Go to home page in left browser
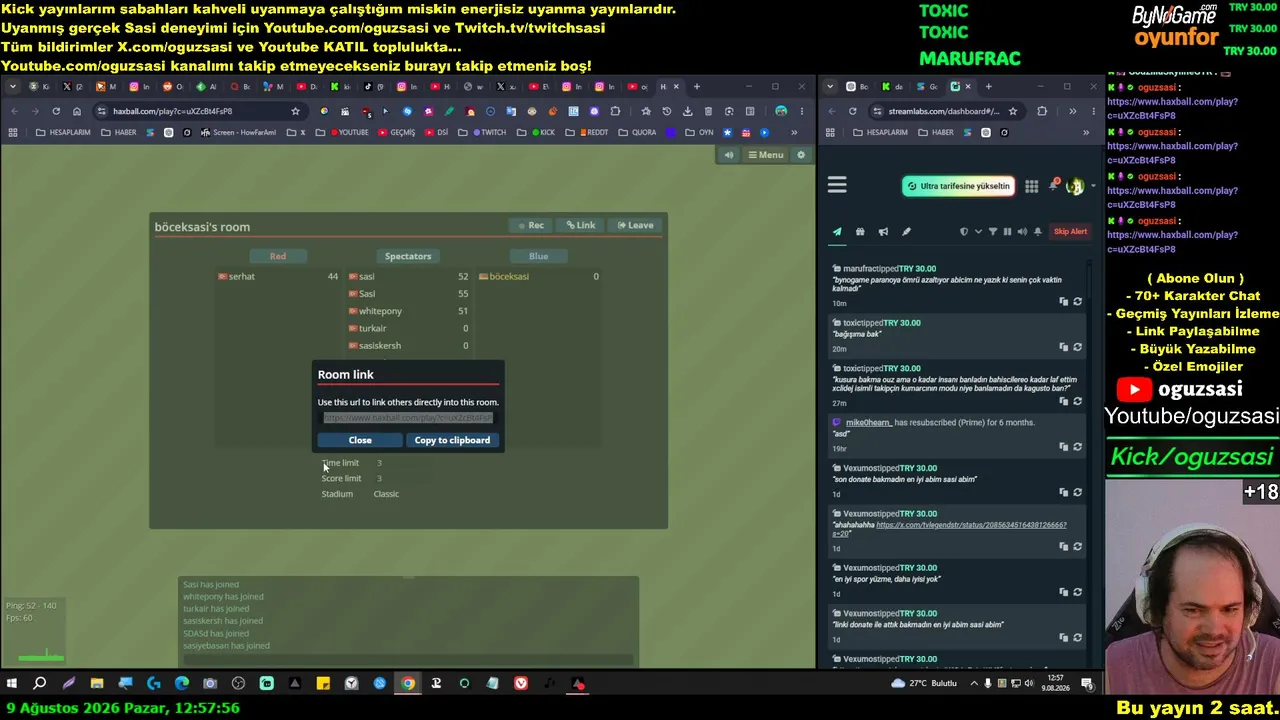Screen dimensions: 1280x720 coord(77,111)
